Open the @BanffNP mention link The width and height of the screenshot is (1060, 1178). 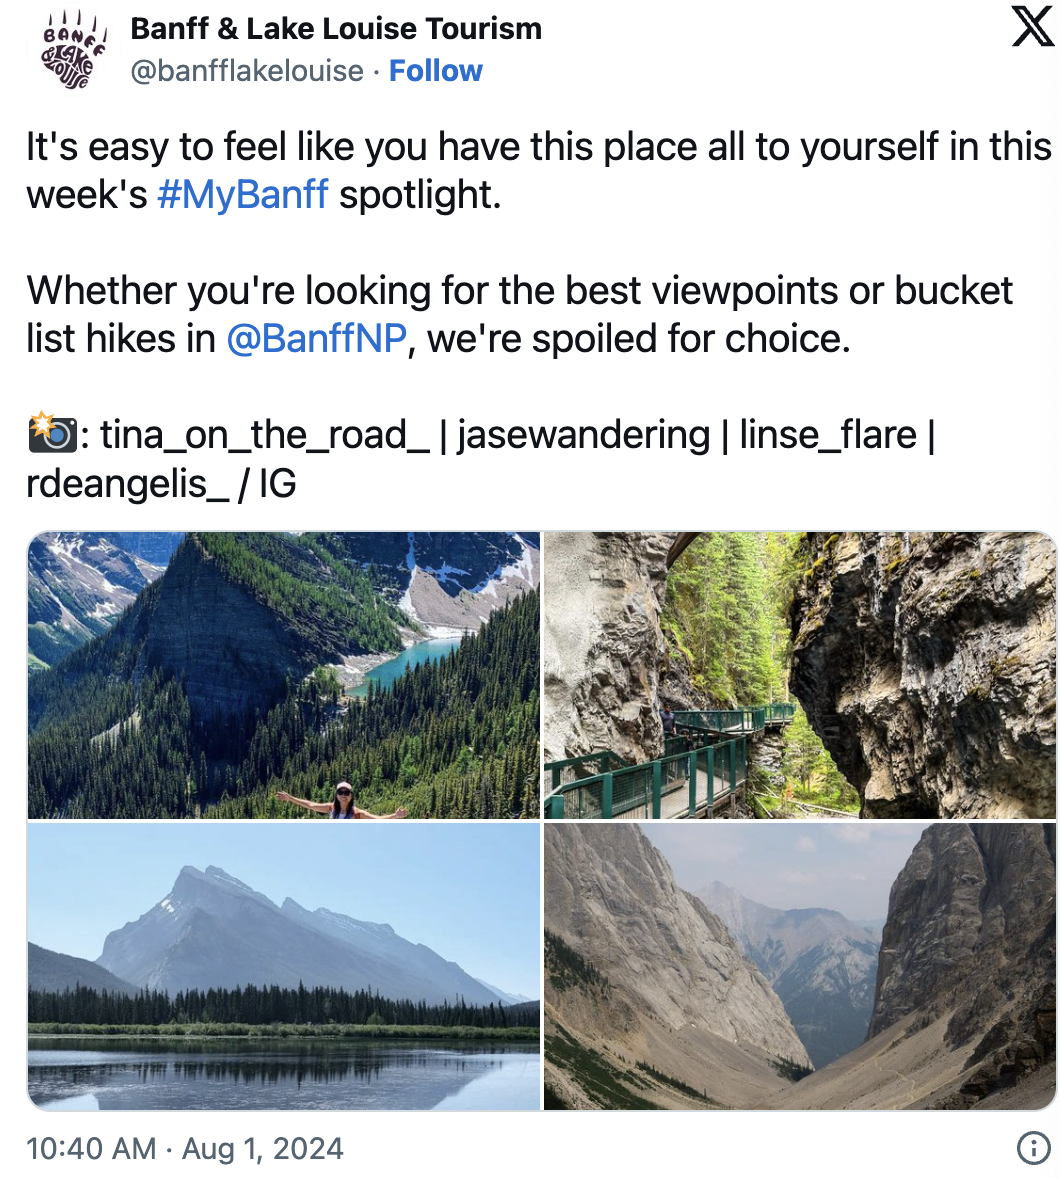(316, 338)
